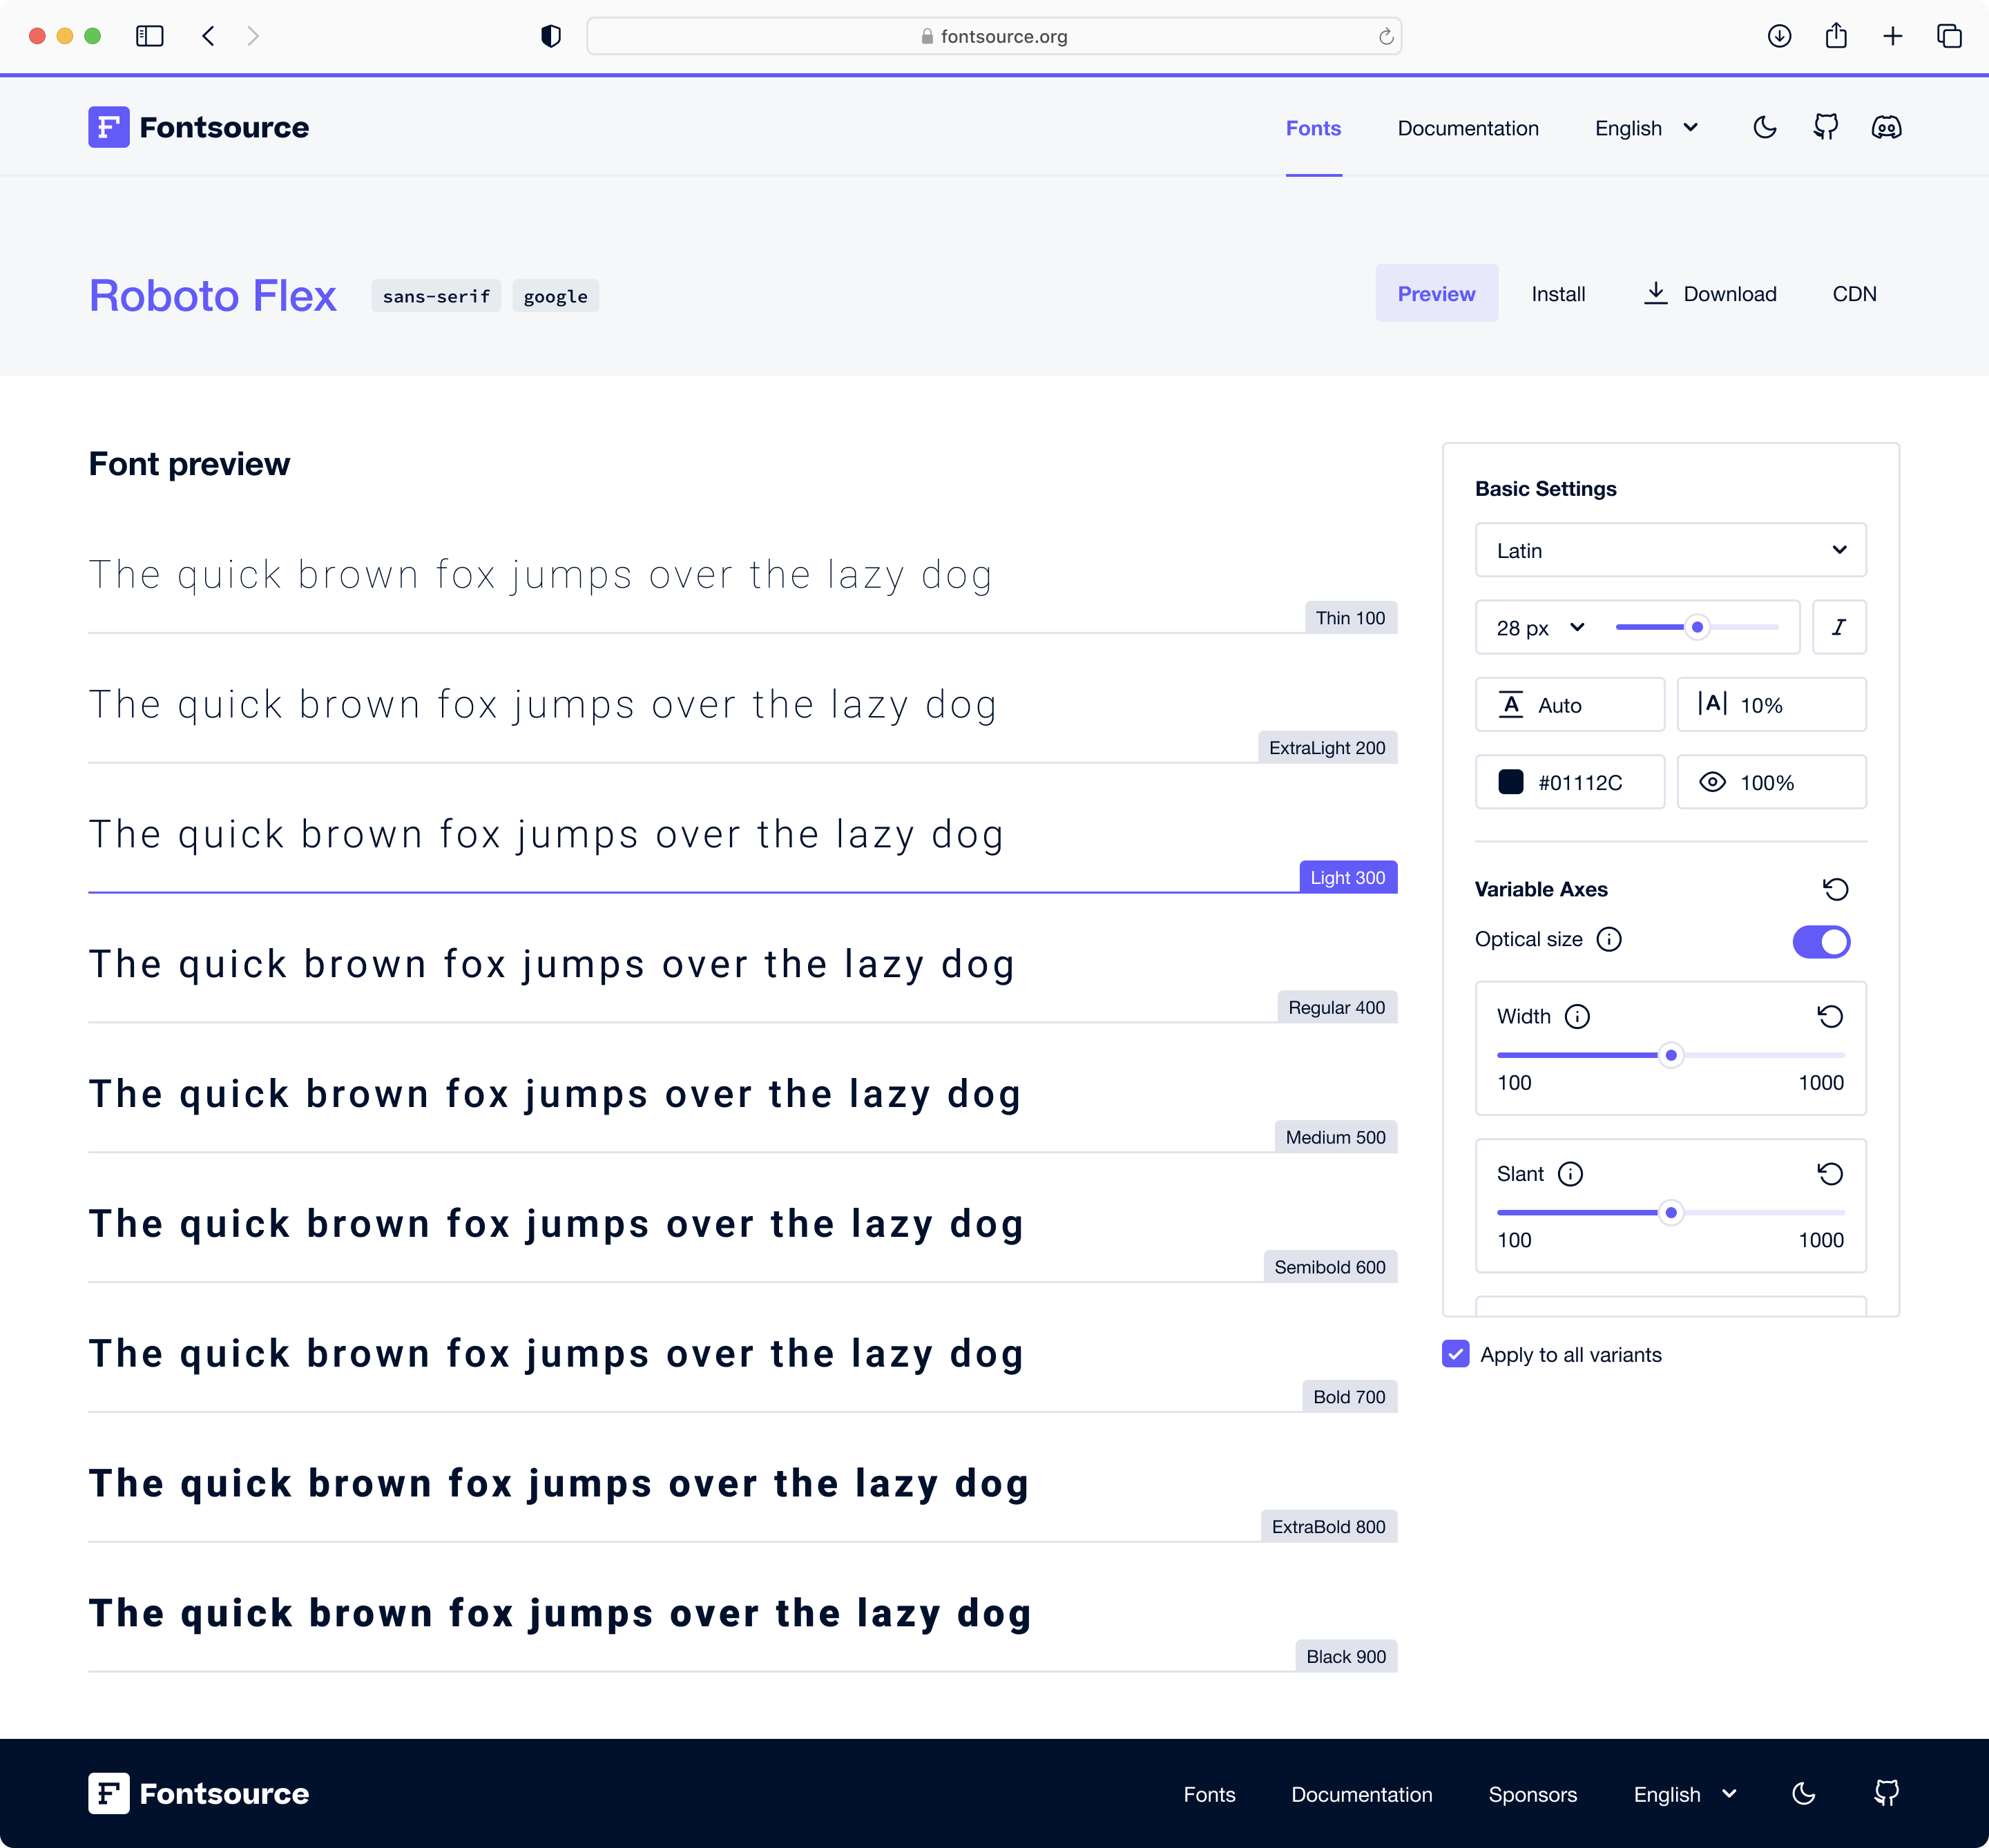Select the ExtraBold 800 label

[x=1328, y=1526]
